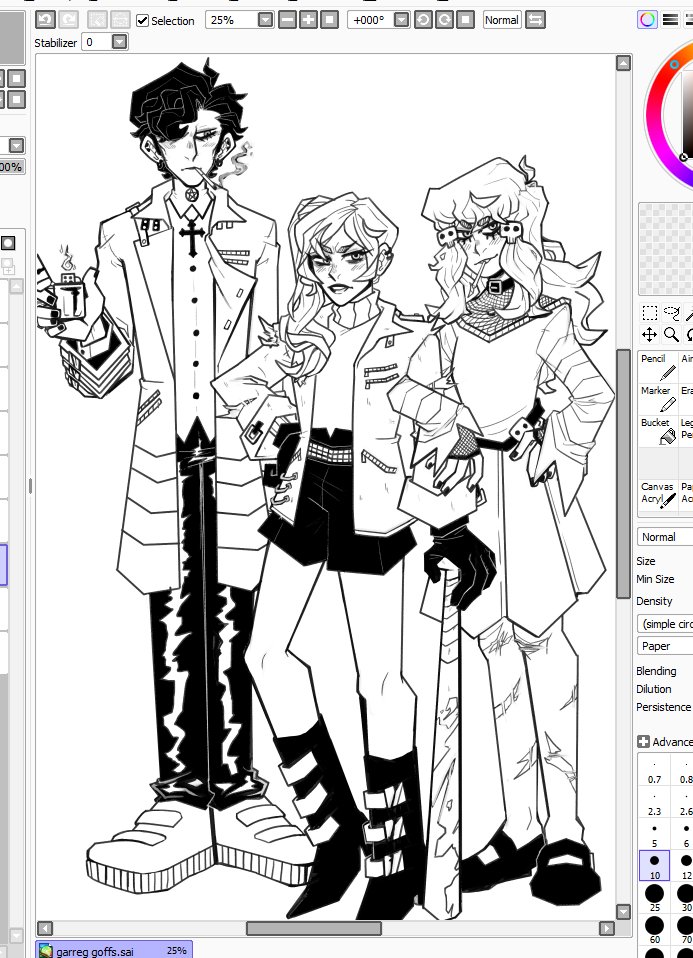693x958 pixels.
Task: Click the canvas horizontal scrollbar thumb
Action: click(314, 928)
